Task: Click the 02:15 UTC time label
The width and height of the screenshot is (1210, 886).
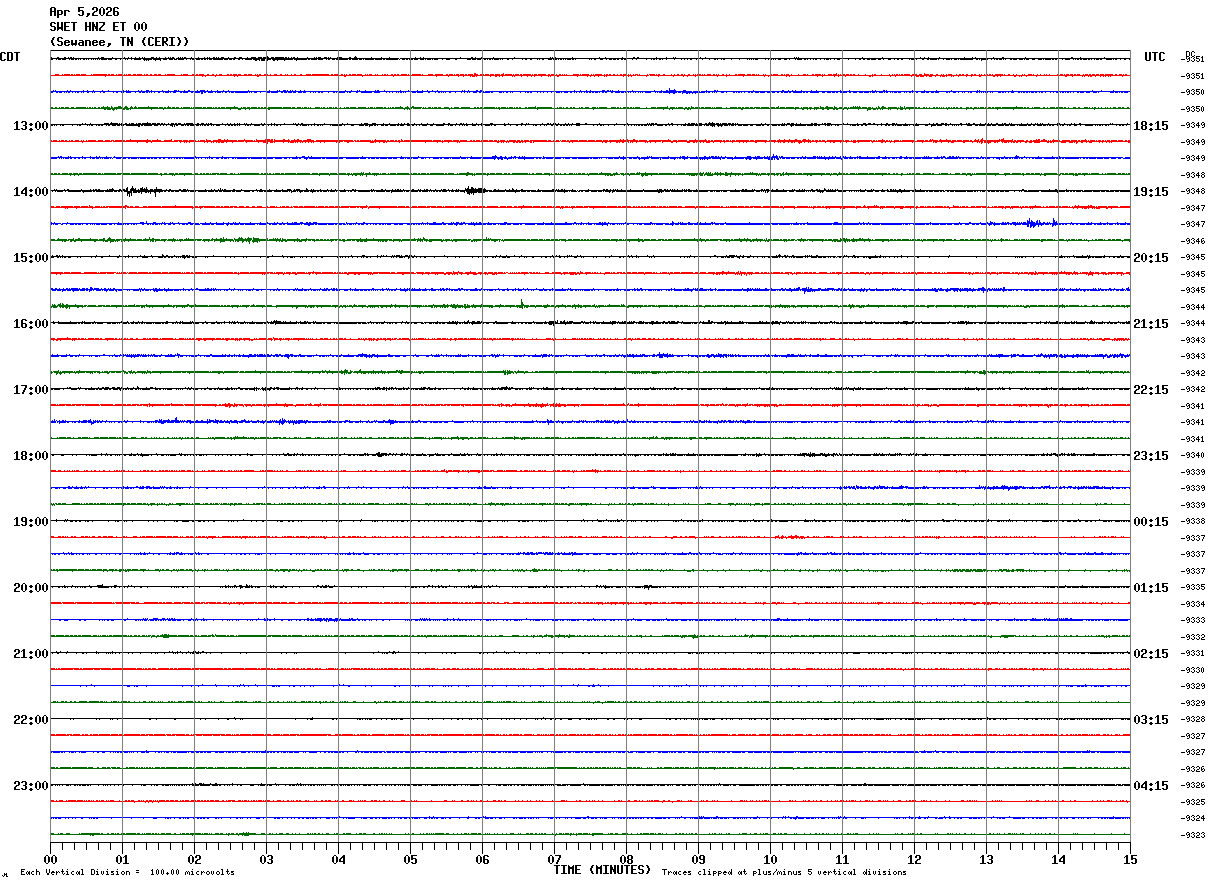Action: click(1151, 654)
